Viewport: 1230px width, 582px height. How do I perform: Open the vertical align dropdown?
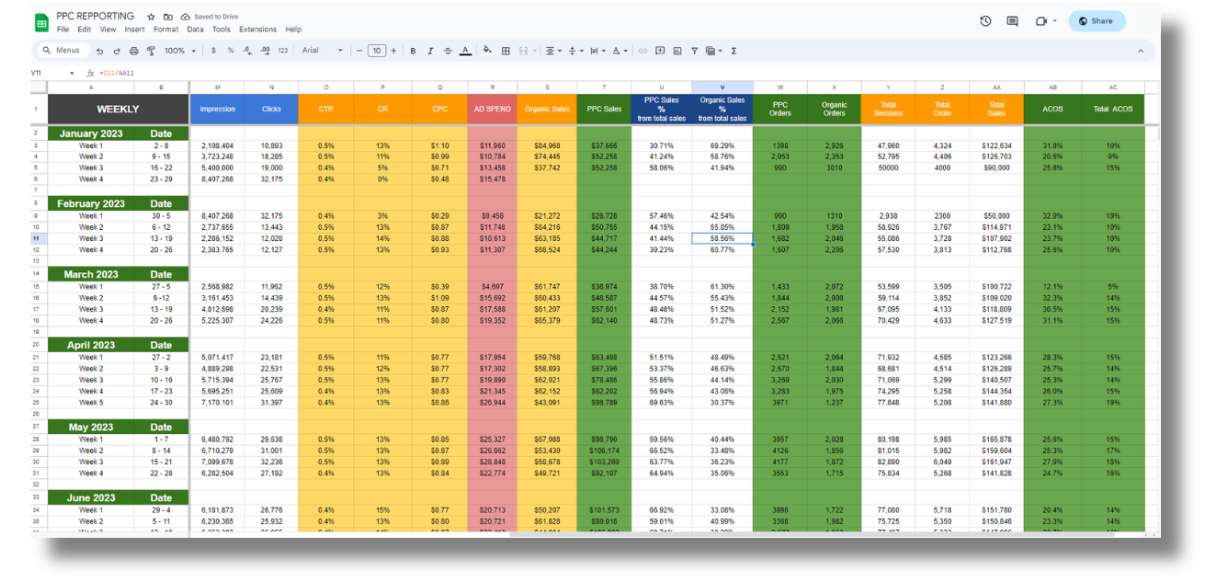[576, 51]
